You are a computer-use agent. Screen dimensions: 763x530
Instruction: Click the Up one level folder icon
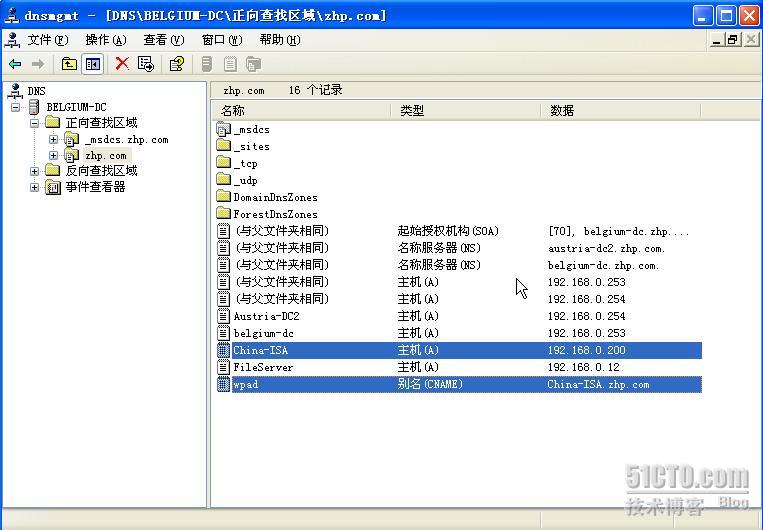[x=69, y=64]
